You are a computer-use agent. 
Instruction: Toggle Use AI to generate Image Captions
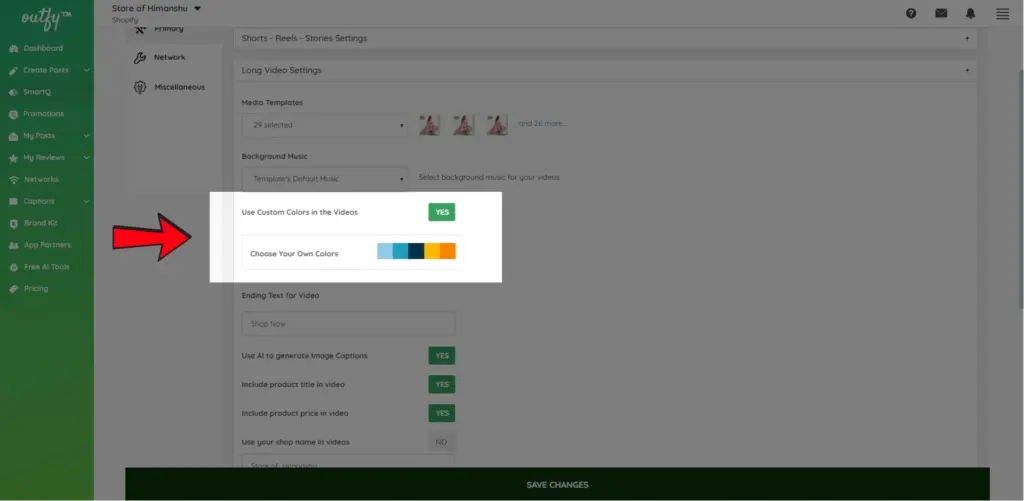(x=441, y=355)
